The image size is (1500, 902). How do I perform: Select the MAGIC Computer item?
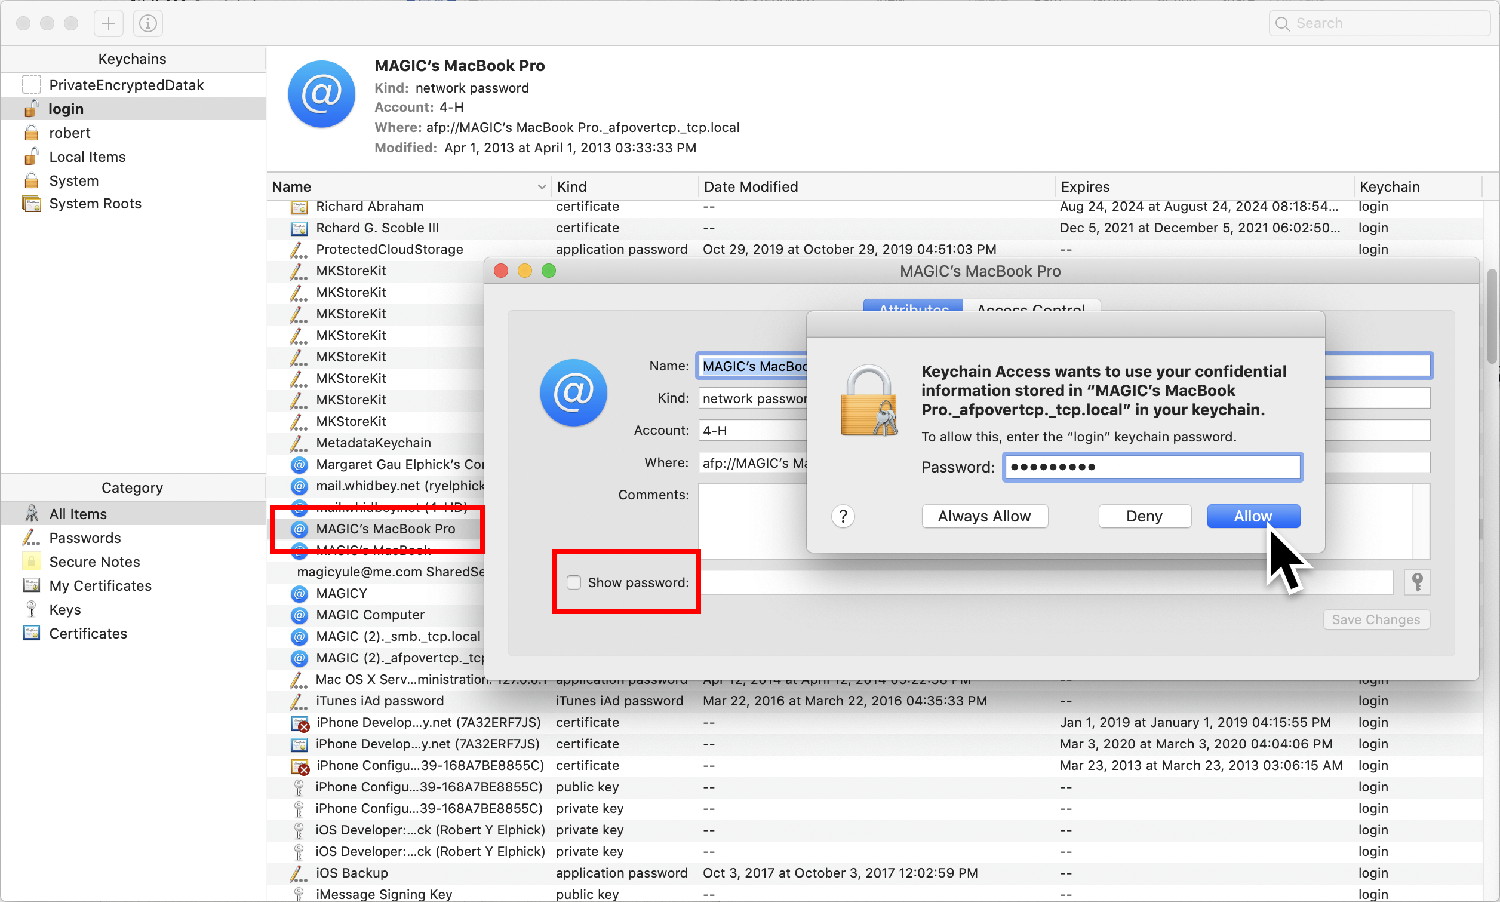(x=376, y=615)
